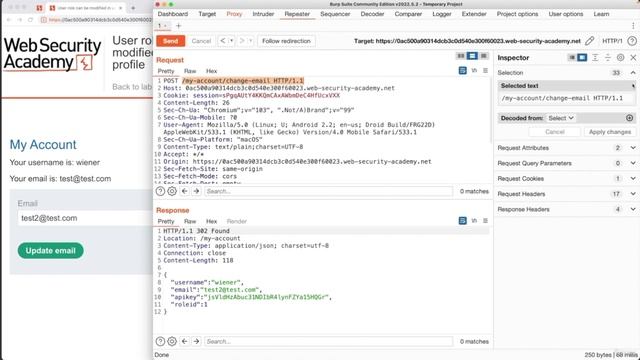This screenshot has width=640, height=360.
Task: Click Cancel in Inspector
Action: coord(555,132)
